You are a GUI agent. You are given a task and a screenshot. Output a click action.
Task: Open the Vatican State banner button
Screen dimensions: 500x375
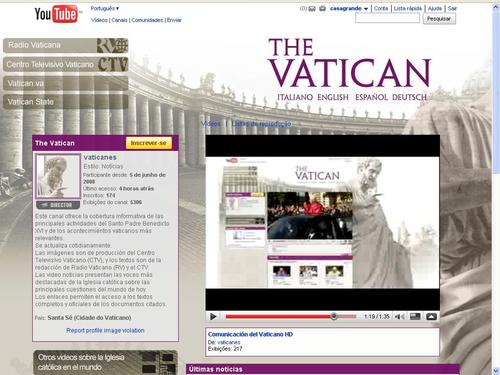pos(66,102)
